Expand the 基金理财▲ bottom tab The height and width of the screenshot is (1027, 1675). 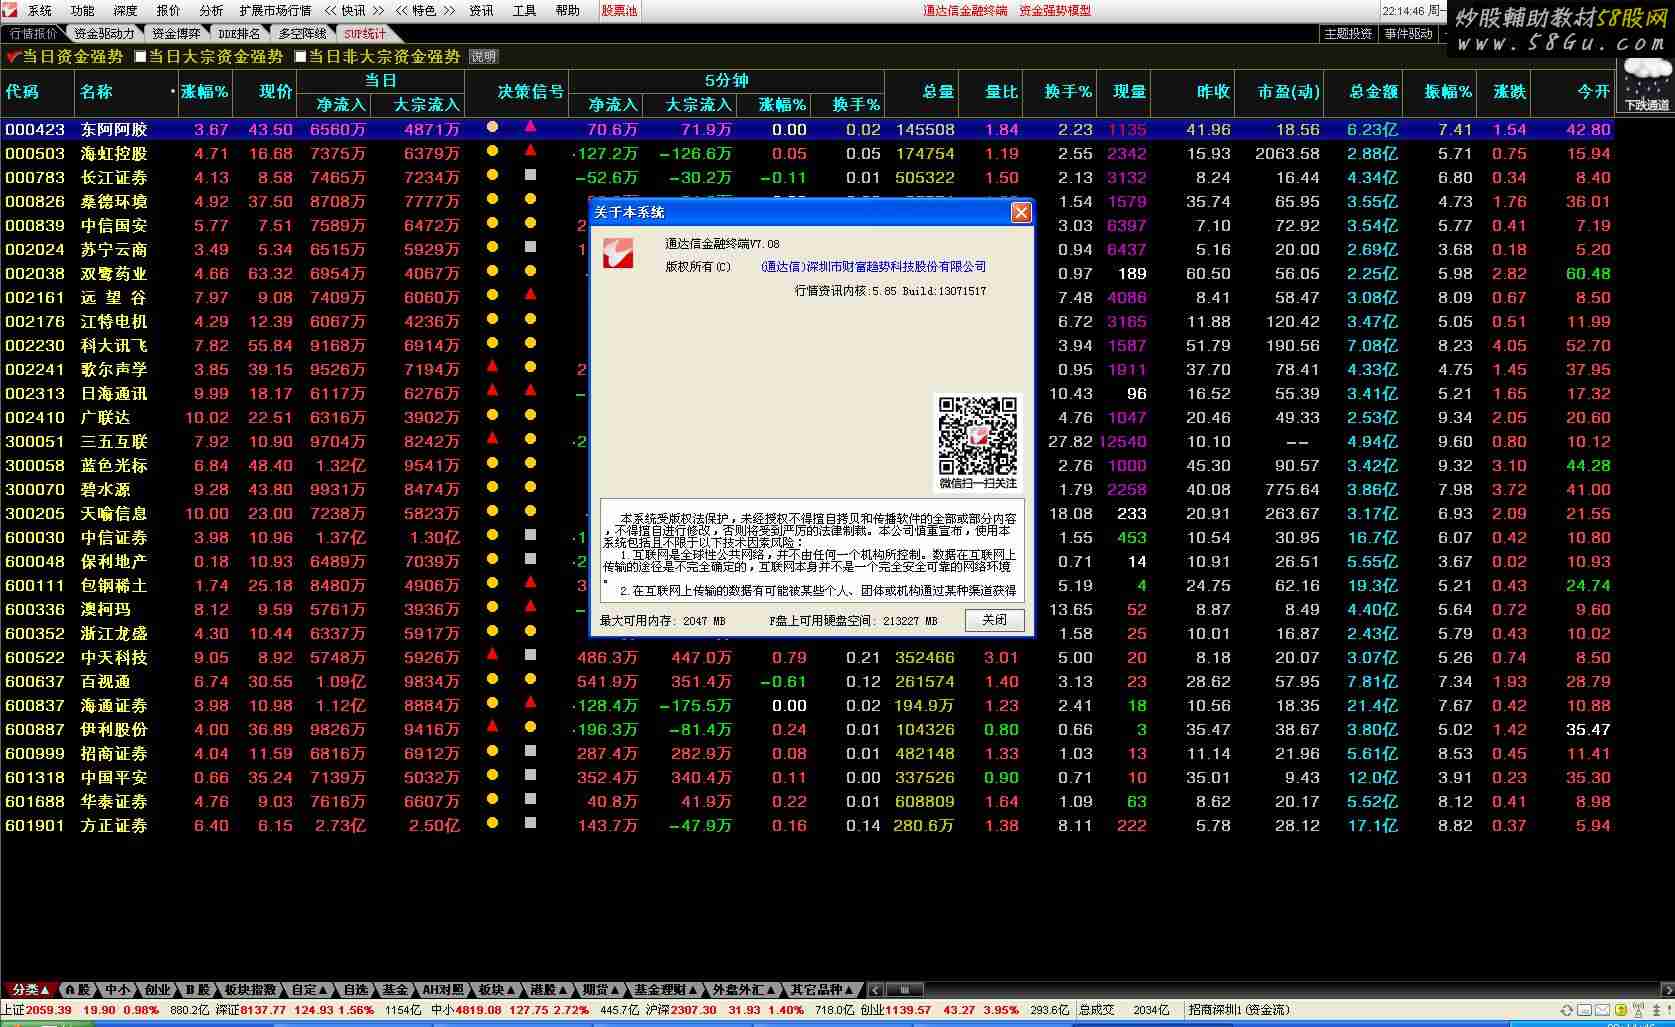pyautogui.click(x=665, y=990)
